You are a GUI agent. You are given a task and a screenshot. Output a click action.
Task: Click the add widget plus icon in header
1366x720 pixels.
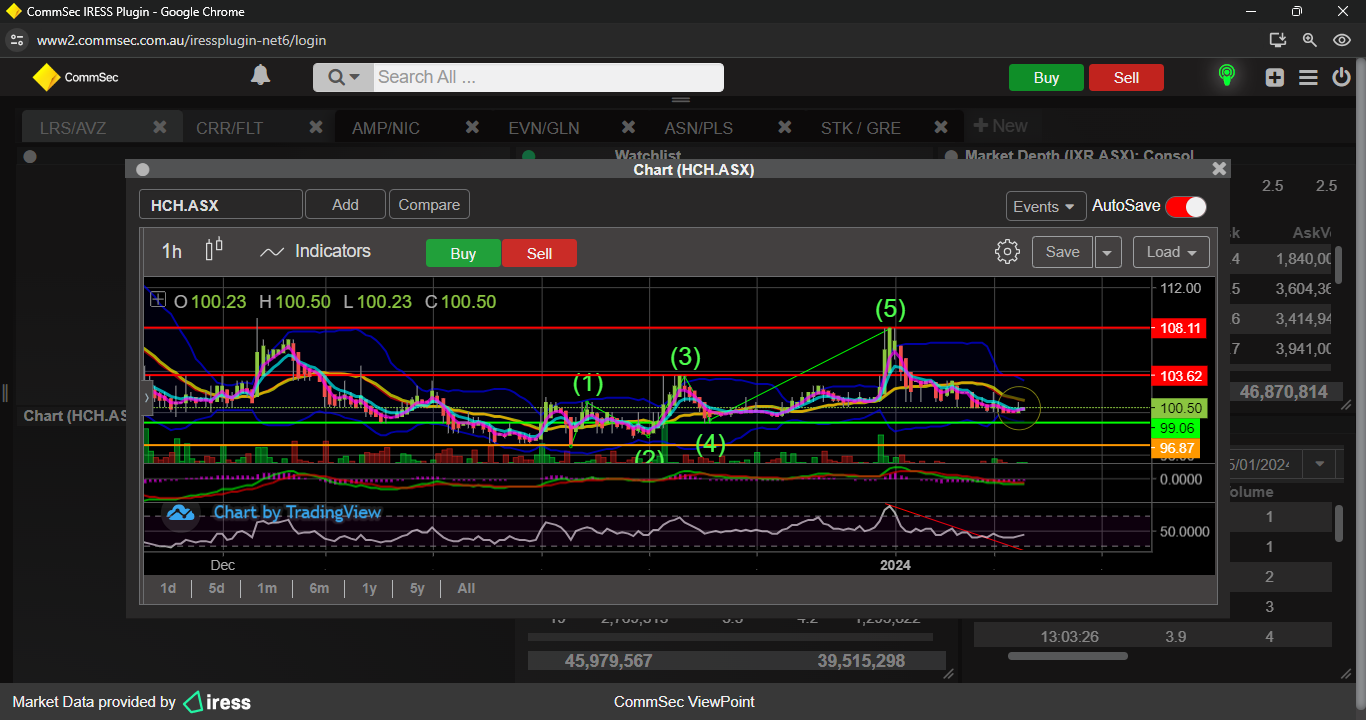pos(1274,77)
